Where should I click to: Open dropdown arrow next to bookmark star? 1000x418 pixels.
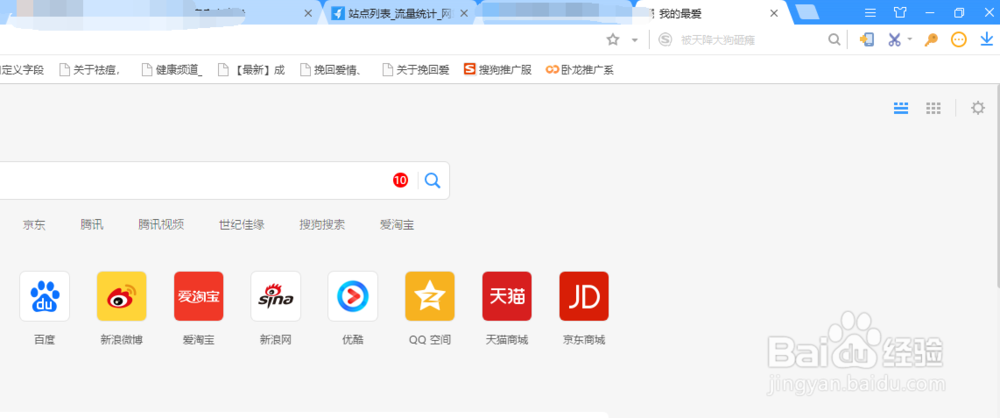[635, 40]
